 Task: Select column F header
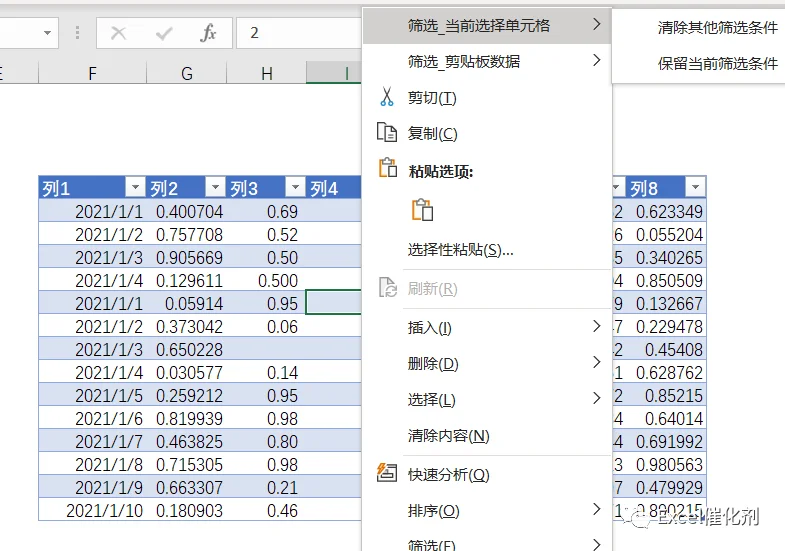click(x=92, y=73)
